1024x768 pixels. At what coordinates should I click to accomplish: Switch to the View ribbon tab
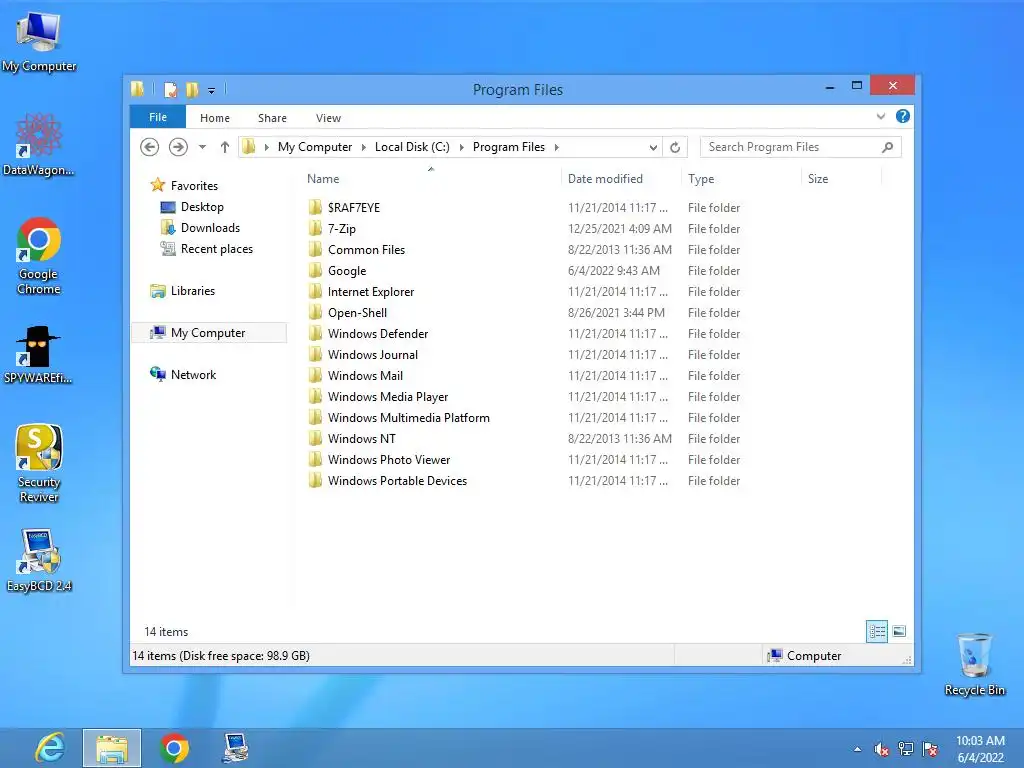[328, 118]
